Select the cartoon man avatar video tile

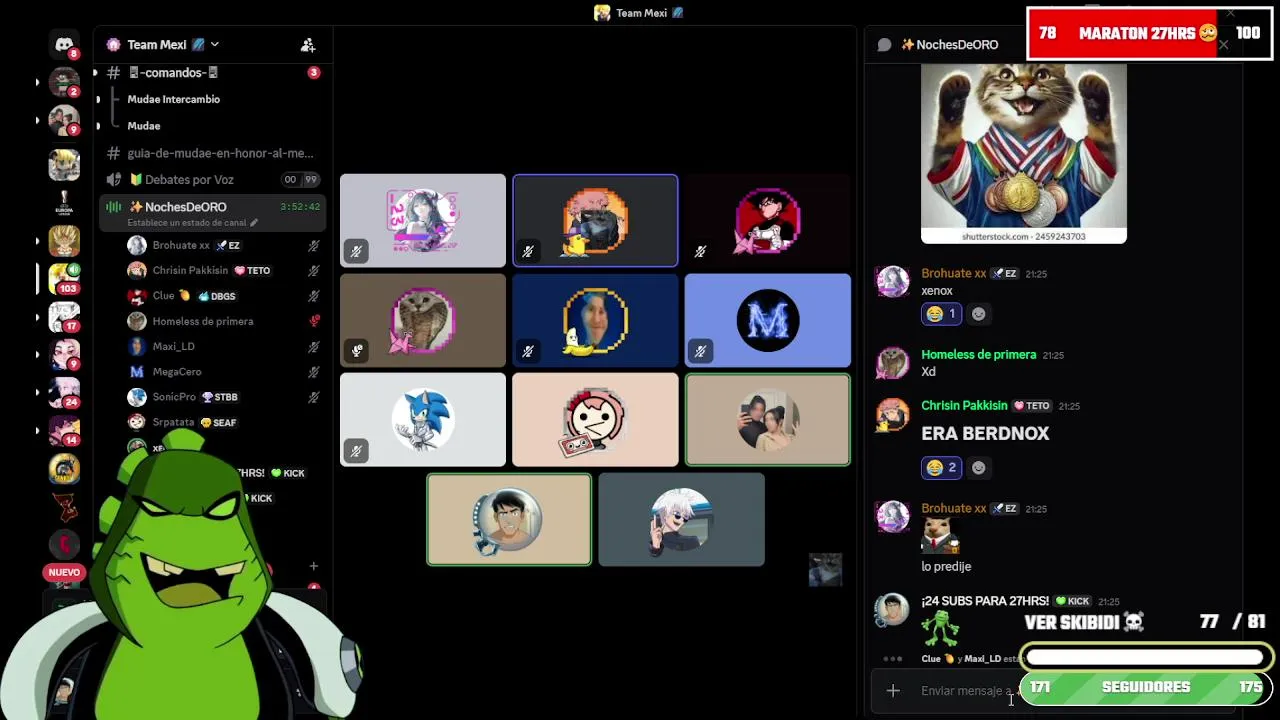click(509, 520)
